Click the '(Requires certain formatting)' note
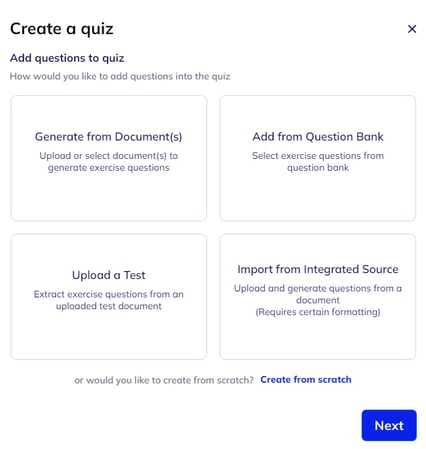The height and width of the screenshot is (449, 426). 318,312
